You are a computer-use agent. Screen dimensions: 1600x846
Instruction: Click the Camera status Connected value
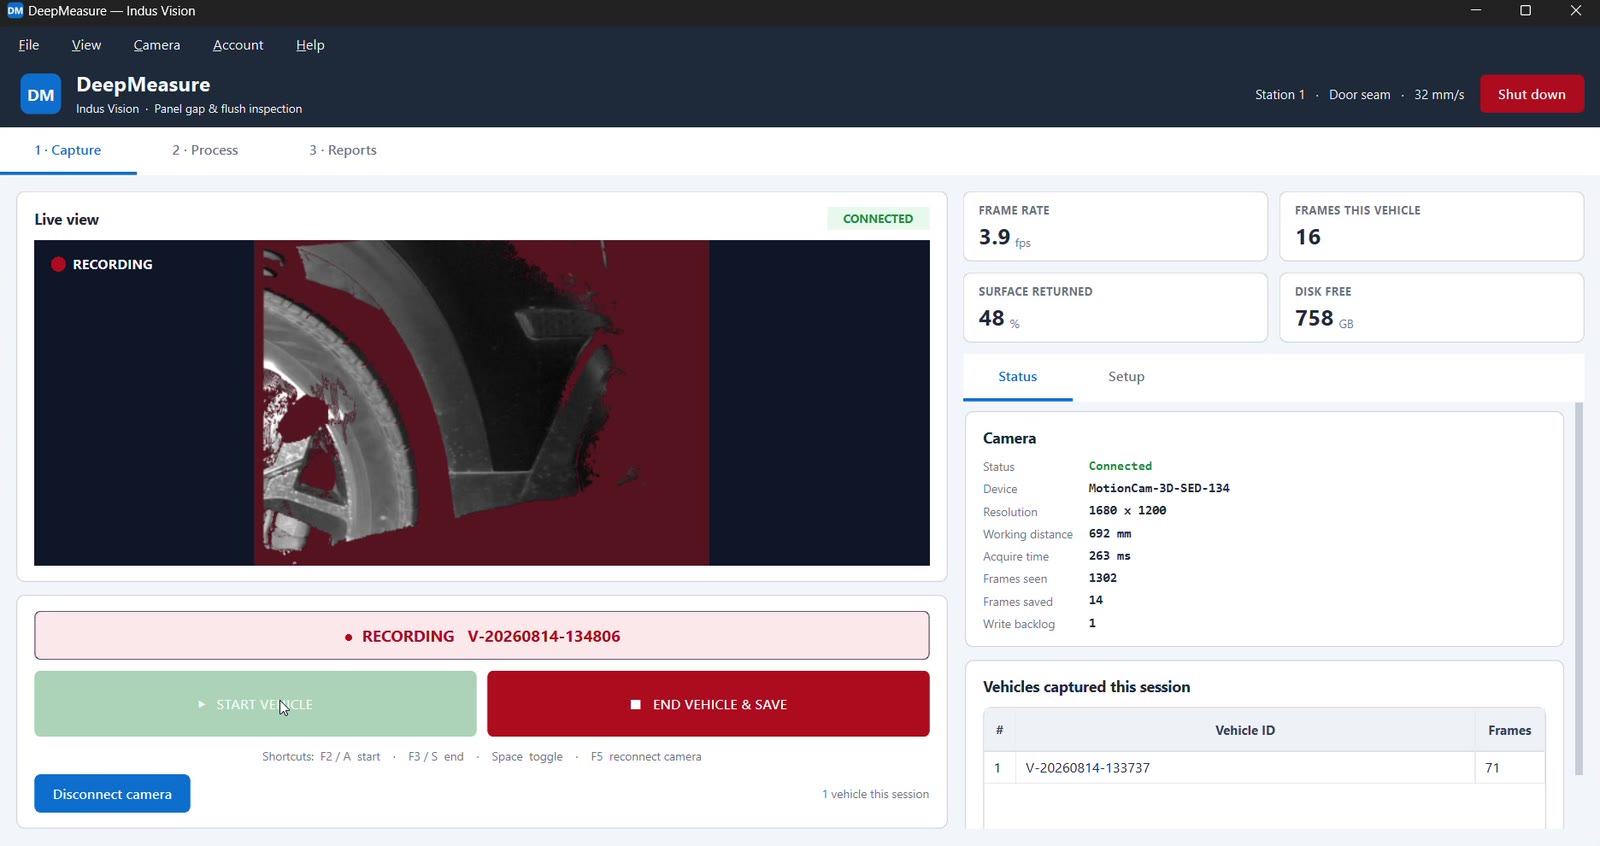point(1120,466)
